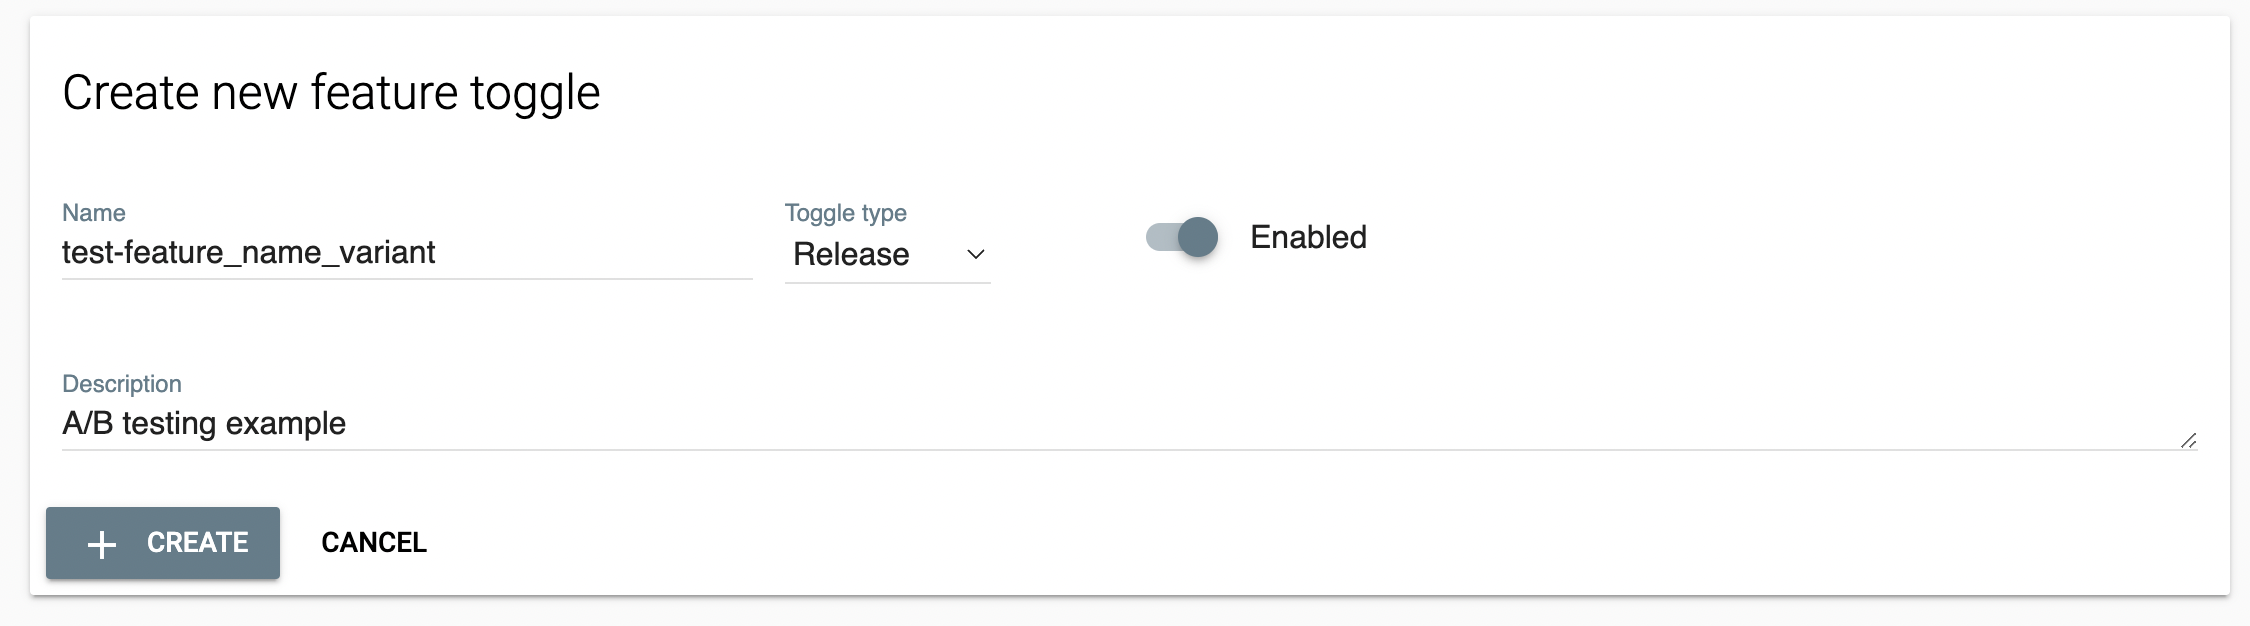Click the "Enabled" label next to the switch

(x=1308, y=237)
